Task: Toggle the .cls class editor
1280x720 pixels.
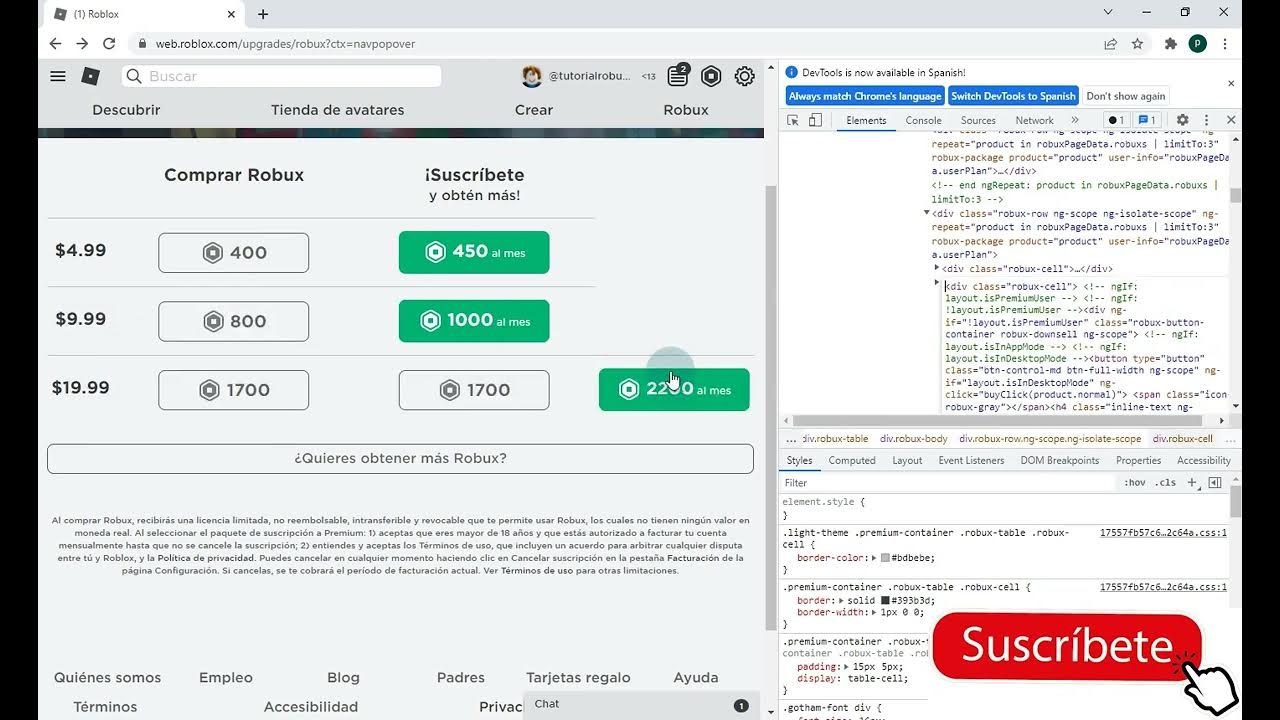Action: point(1166,483)
